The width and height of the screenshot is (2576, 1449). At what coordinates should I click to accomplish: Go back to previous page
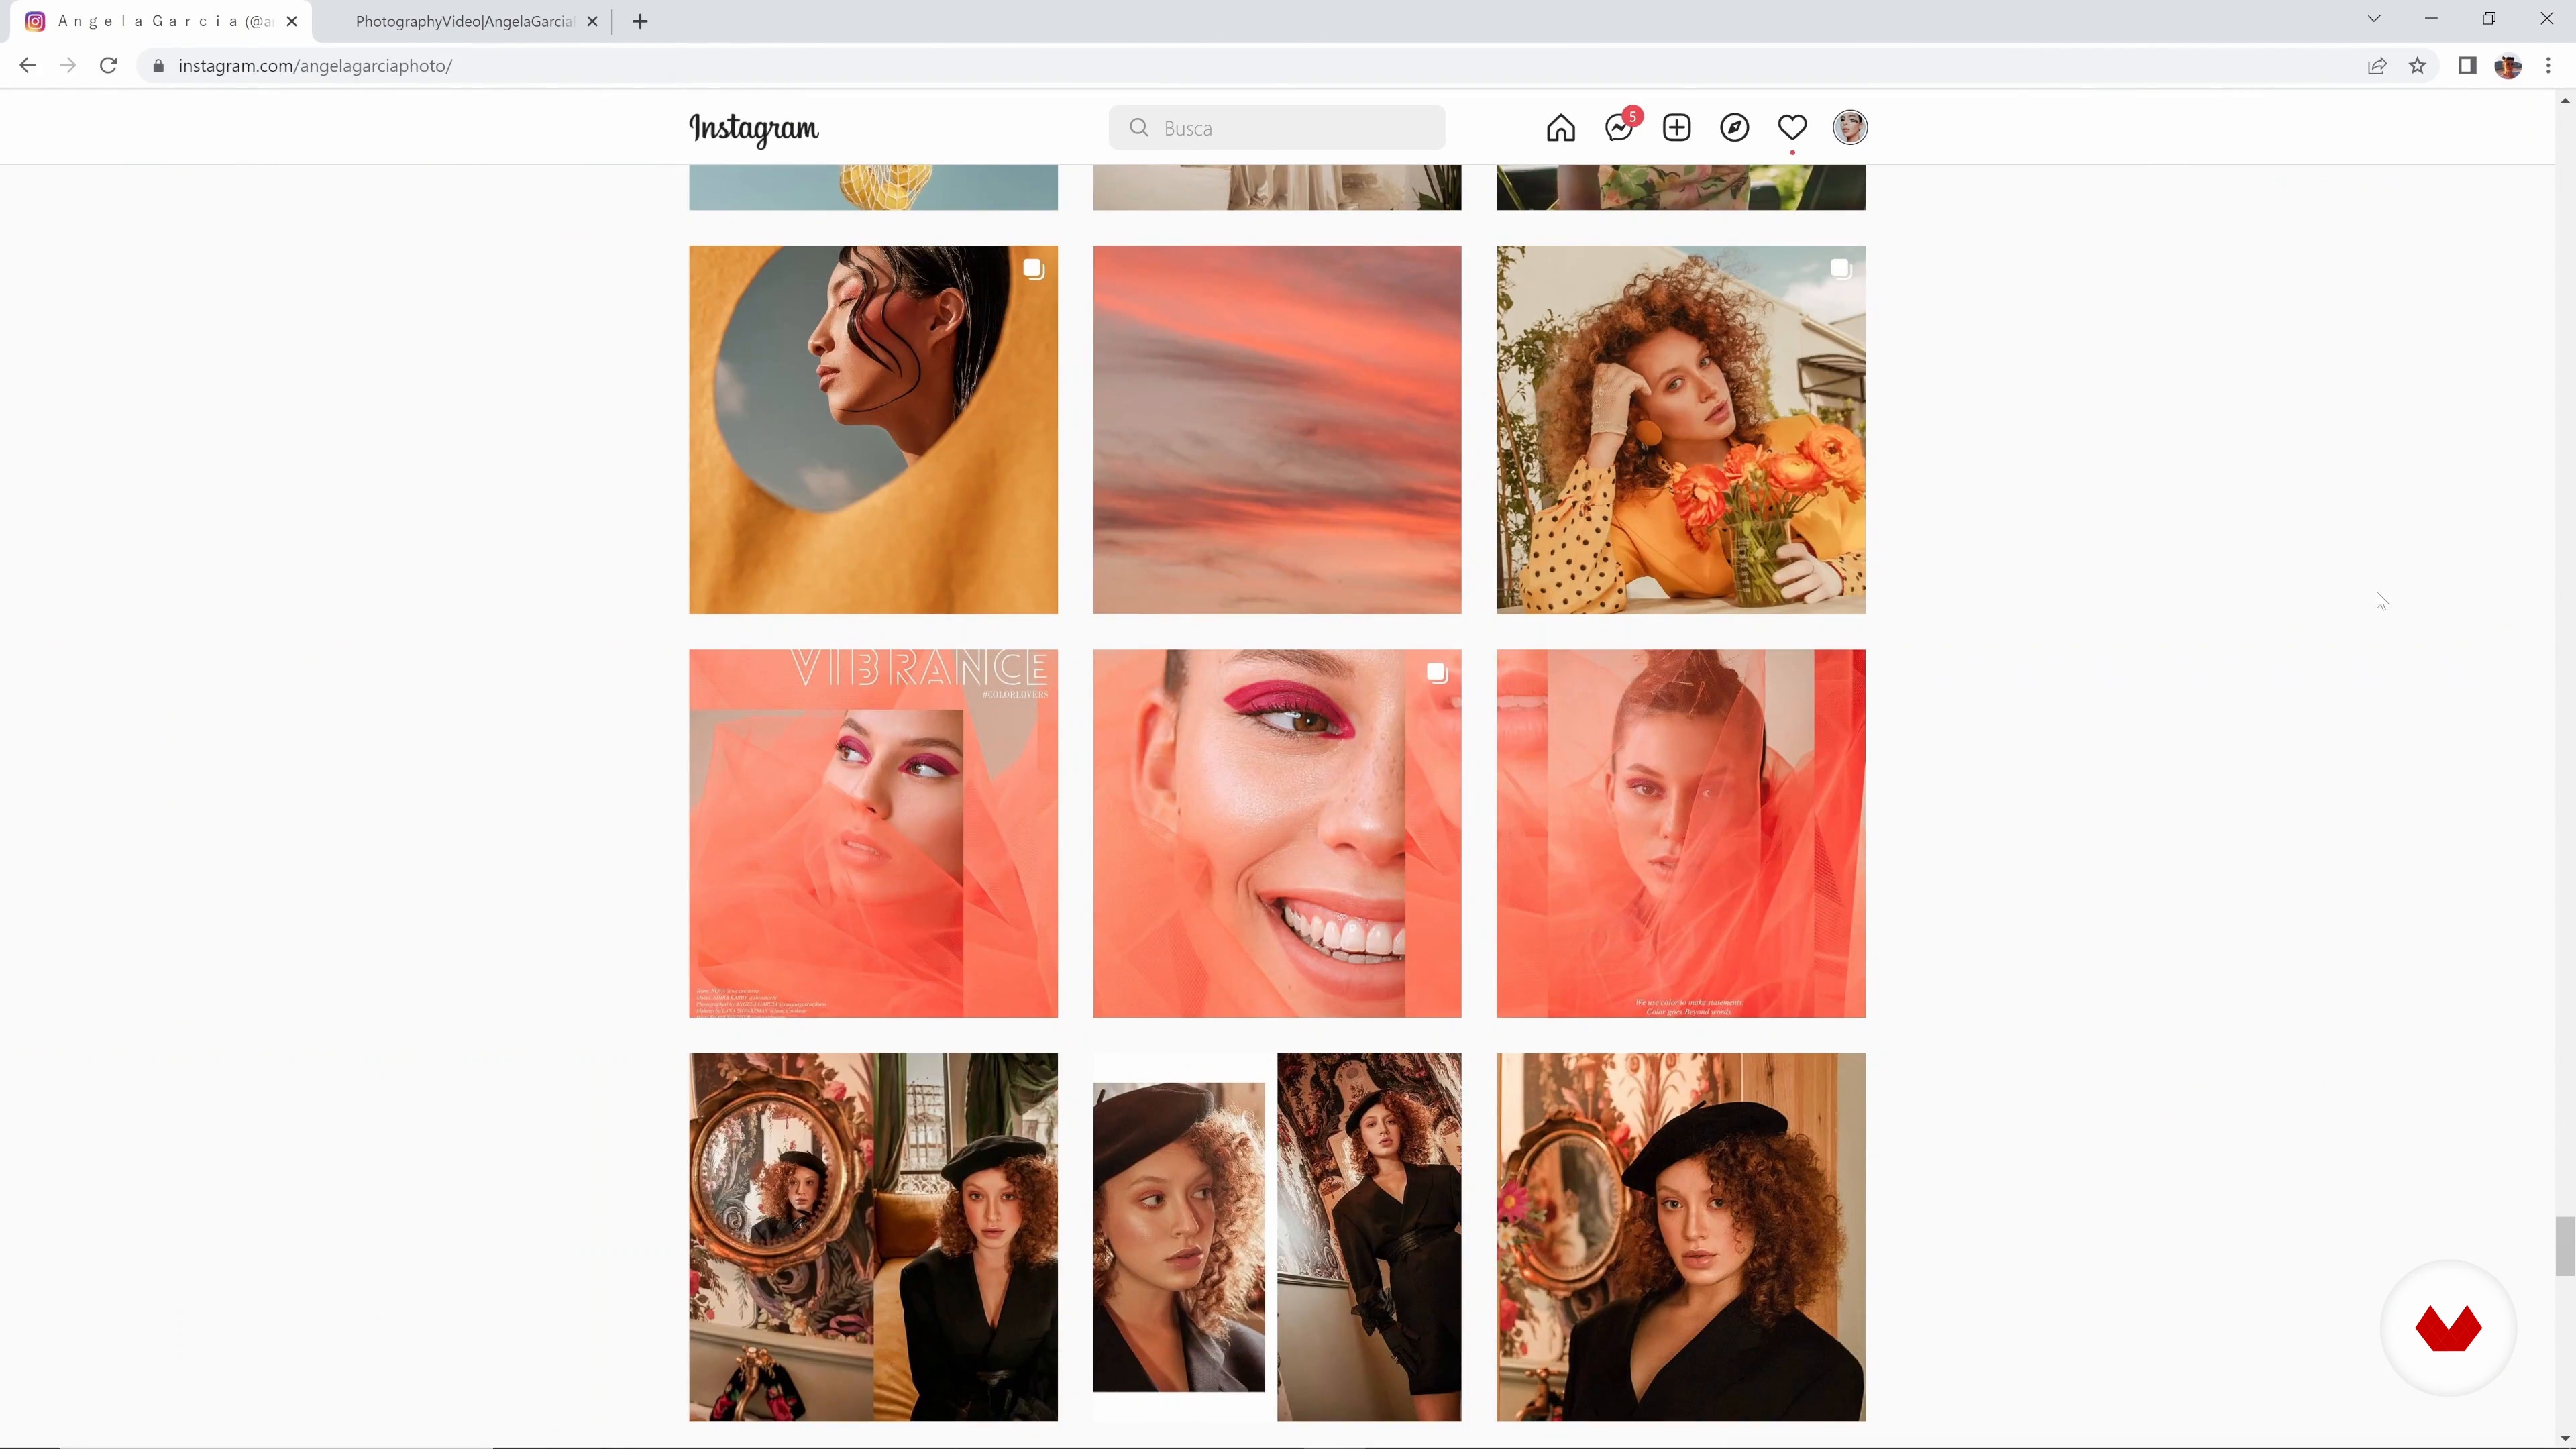point(27,66)
